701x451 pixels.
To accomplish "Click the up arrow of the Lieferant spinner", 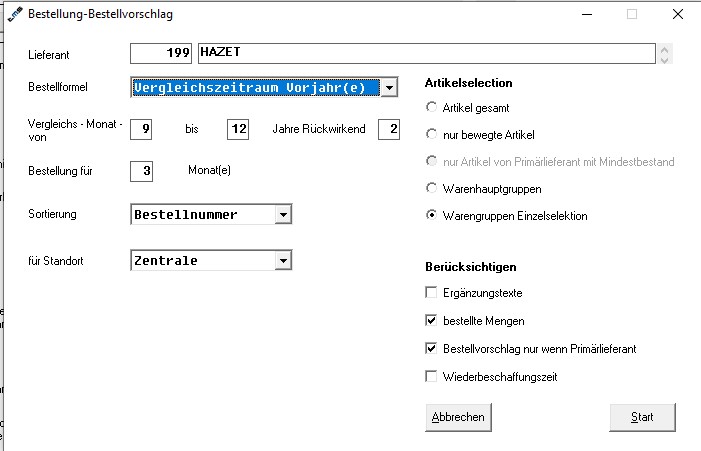I will tap(664, 50).
